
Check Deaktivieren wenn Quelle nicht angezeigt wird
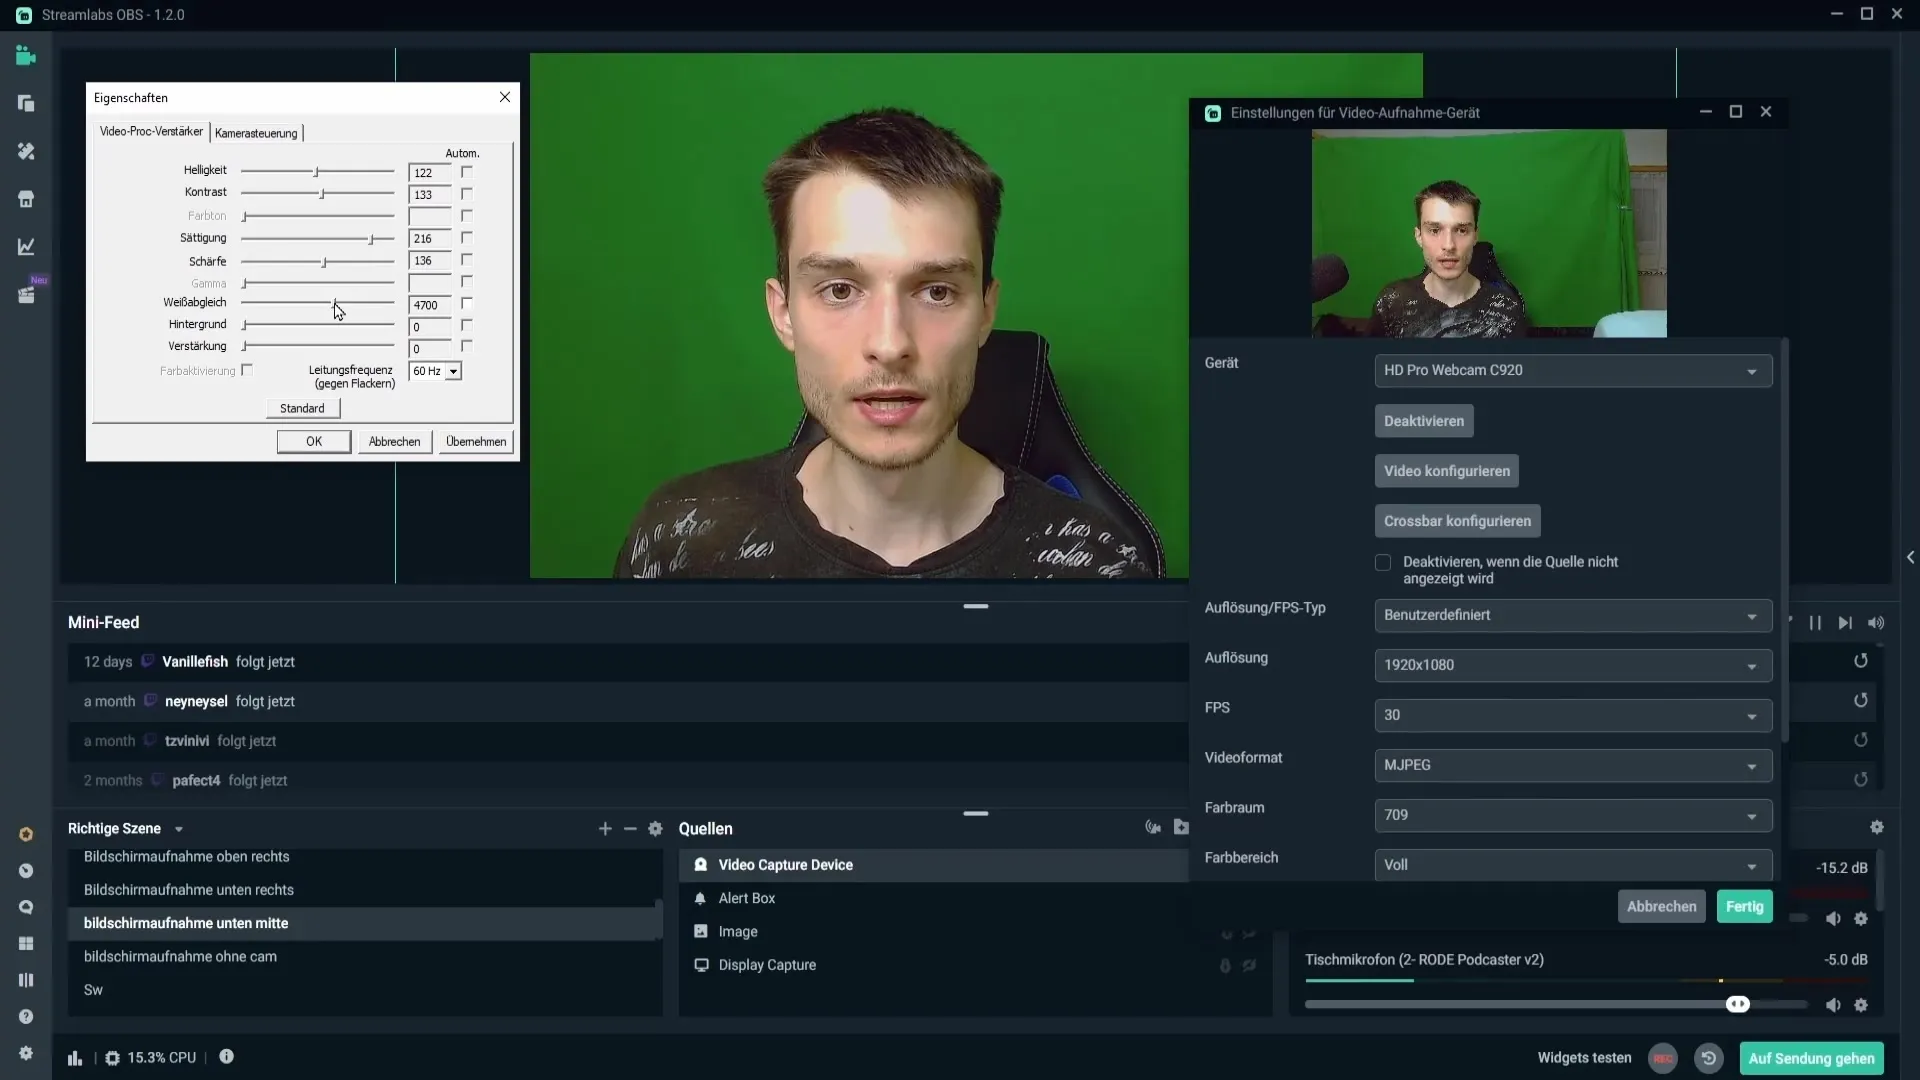(1383, 563)
